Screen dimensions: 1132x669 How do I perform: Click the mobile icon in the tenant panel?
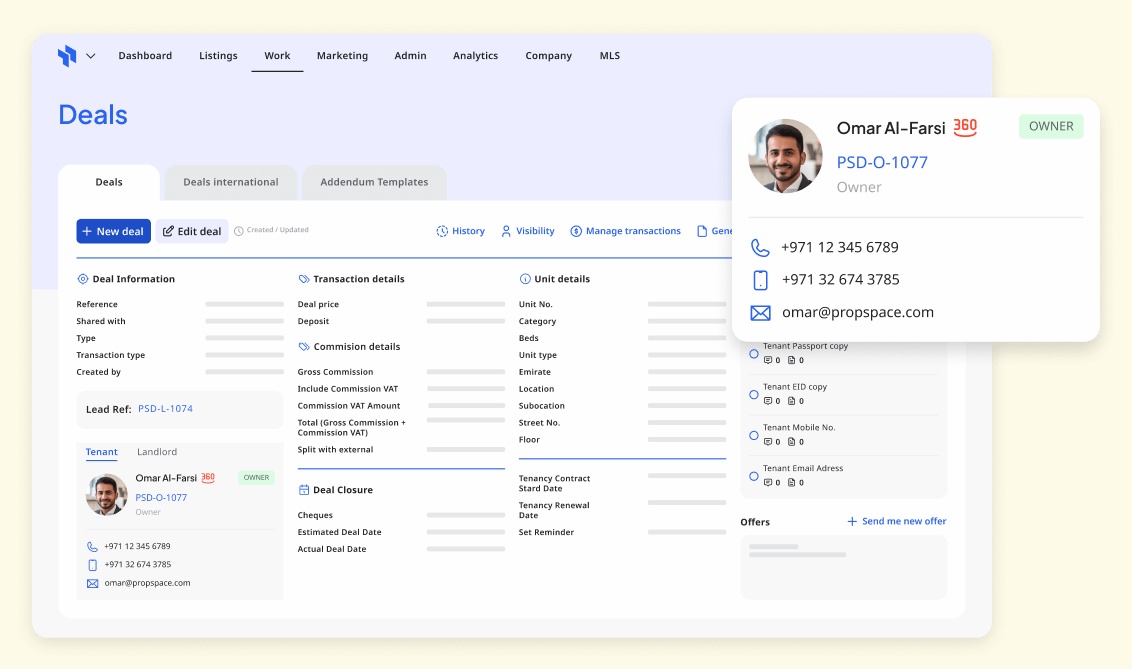pos(92,565)
